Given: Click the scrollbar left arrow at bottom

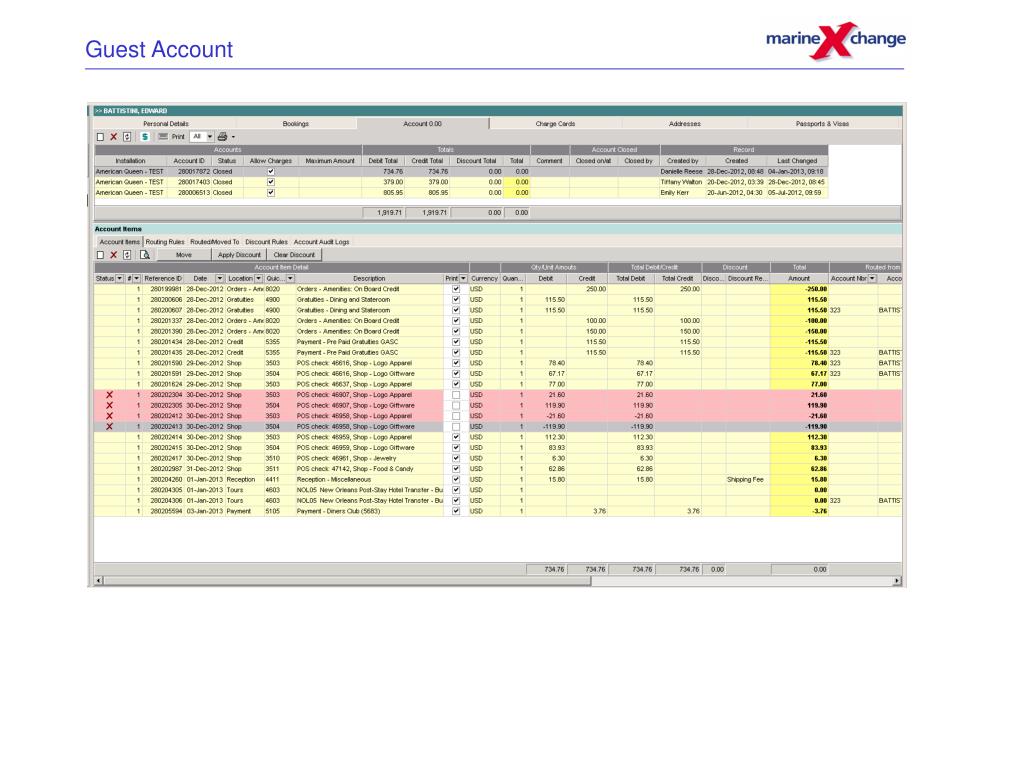Looking at the screenshot, I should (99, 581).
